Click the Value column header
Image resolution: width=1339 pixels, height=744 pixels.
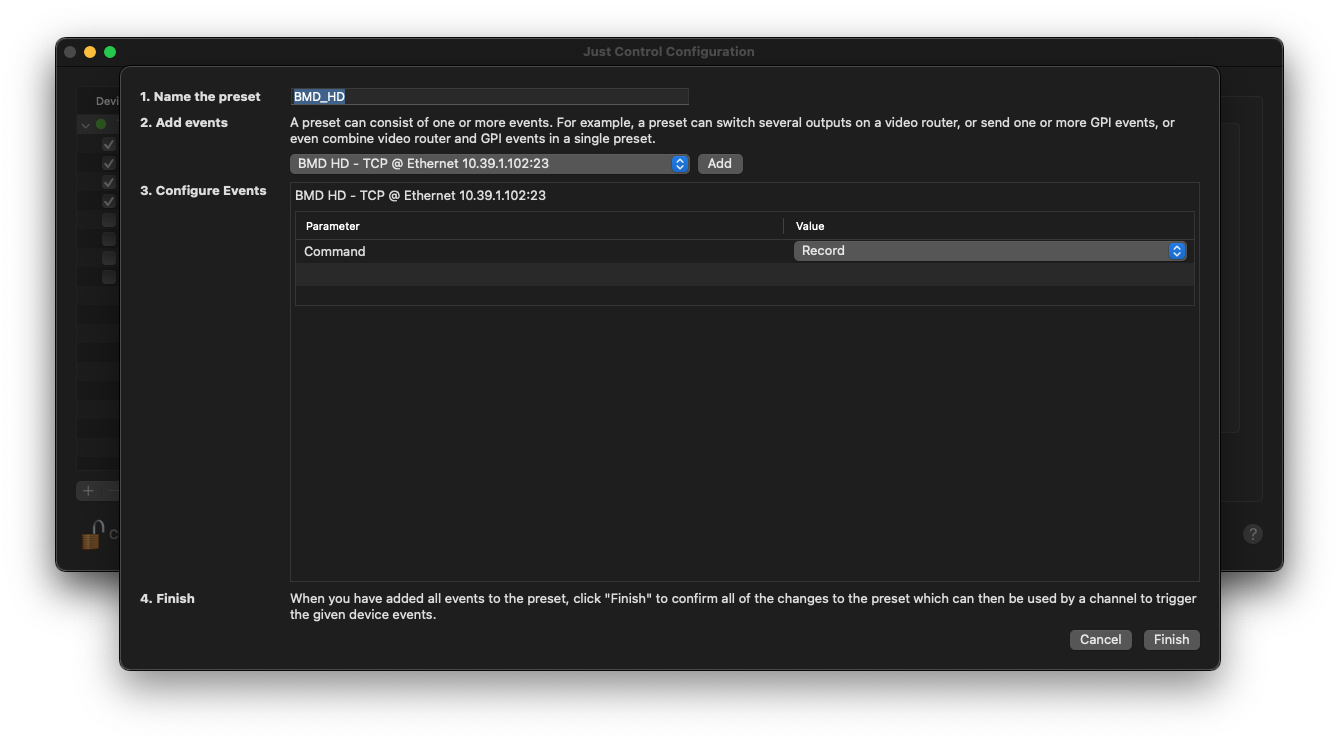(989, 226)
